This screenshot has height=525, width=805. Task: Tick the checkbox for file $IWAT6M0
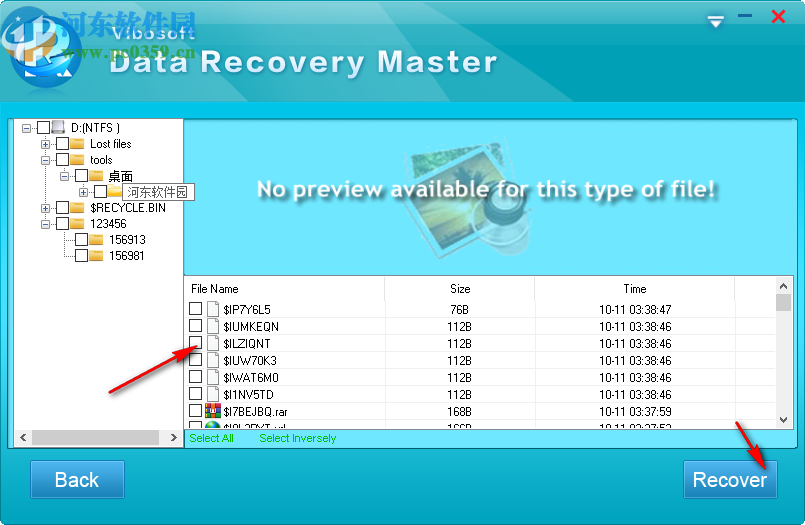click(195, 377)
